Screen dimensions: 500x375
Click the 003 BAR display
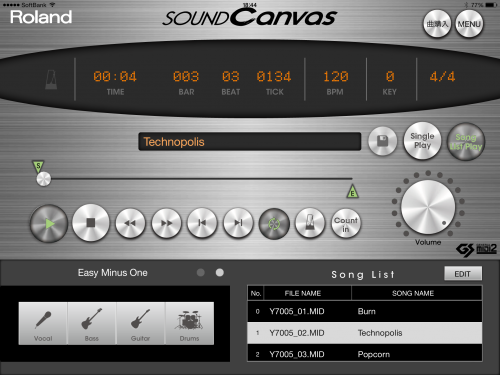pos(186,77)
